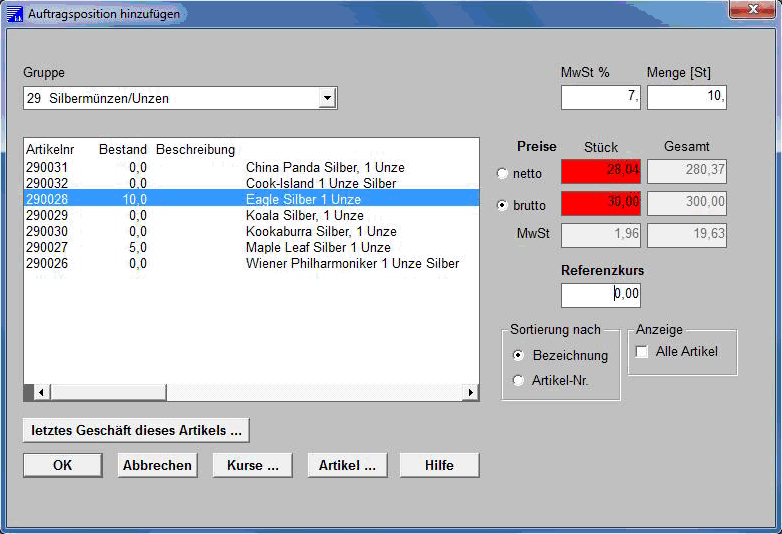Image resolution: width=782 pixels, height=534 pixels.
Task: Open Hilfe for this dialog
Action: tap(439, 465)
